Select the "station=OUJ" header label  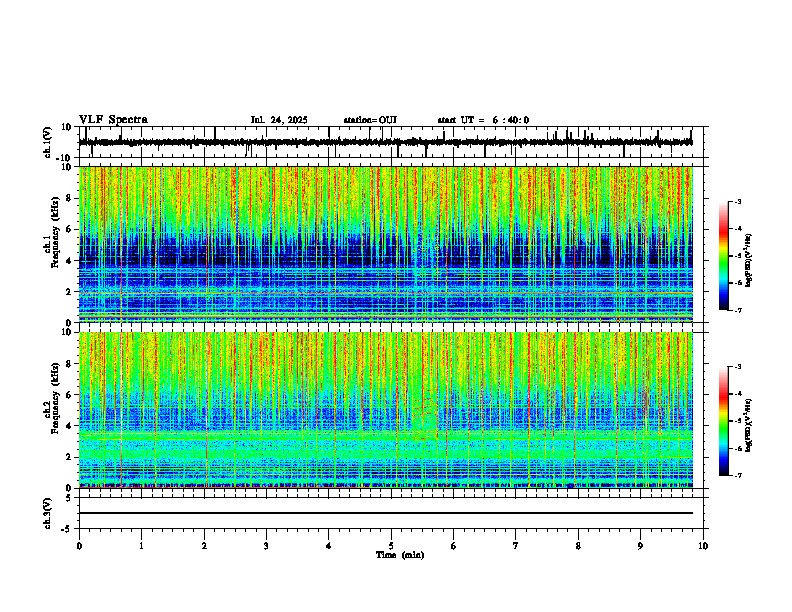[x=370, y=120]
